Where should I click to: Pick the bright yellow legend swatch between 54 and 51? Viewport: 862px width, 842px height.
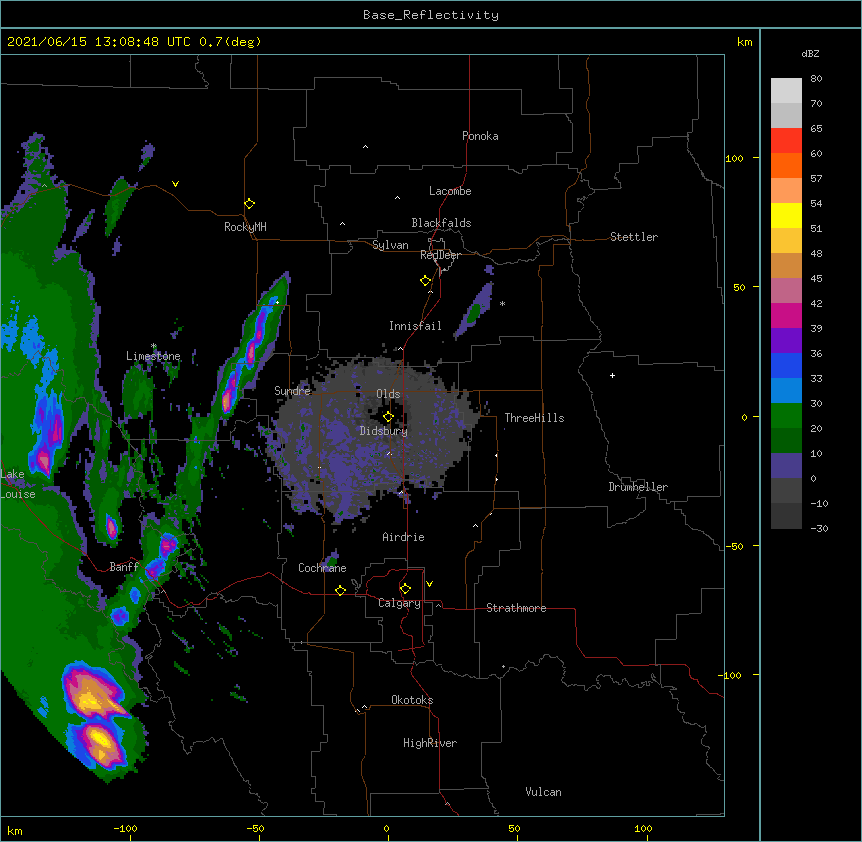(x=786, y=215)
